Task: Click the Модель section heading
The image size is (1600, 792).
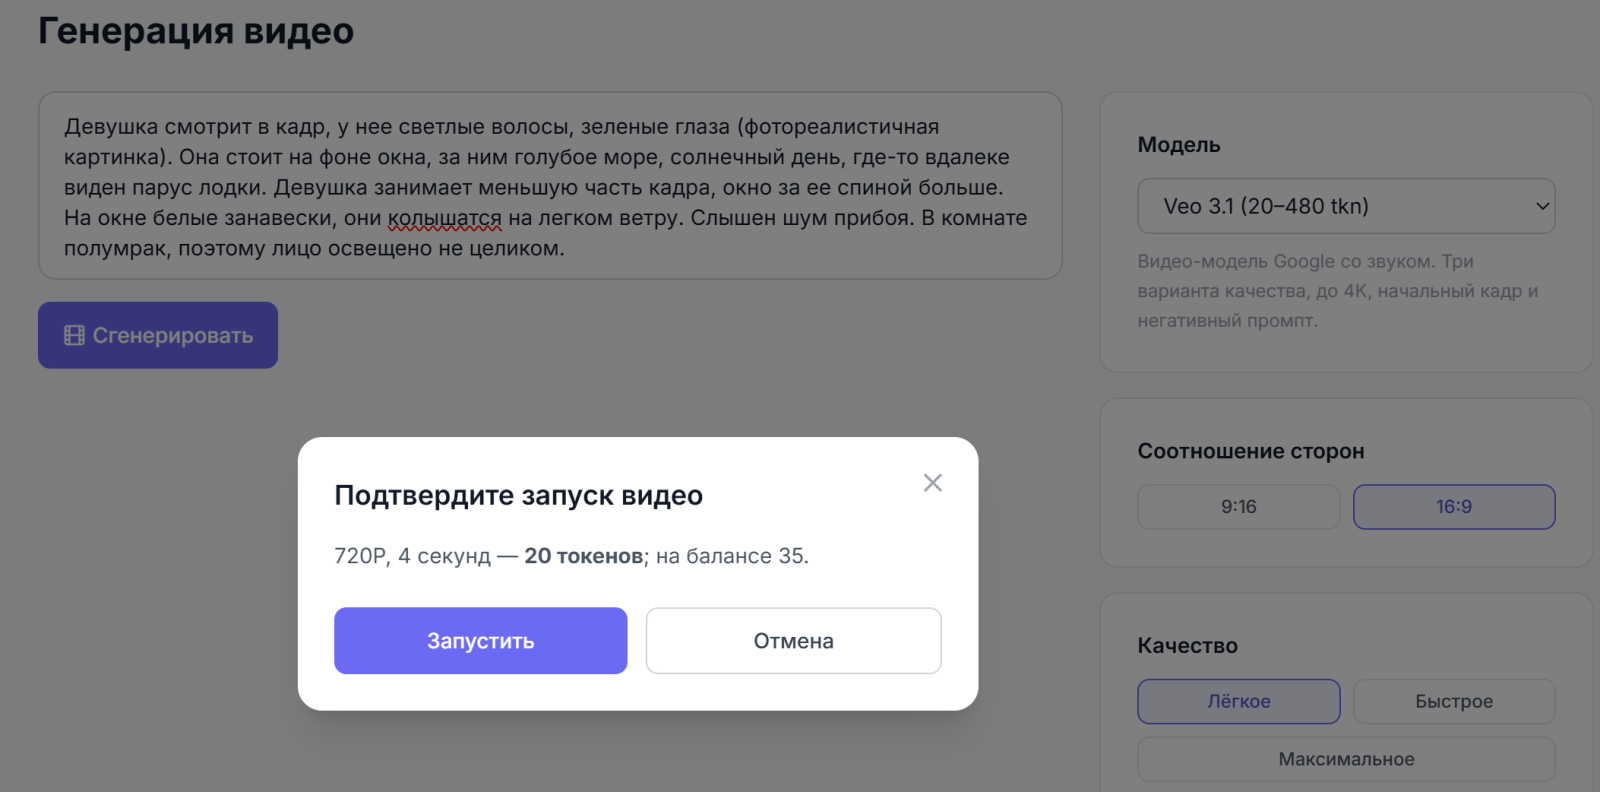Action: (1179, 145)
